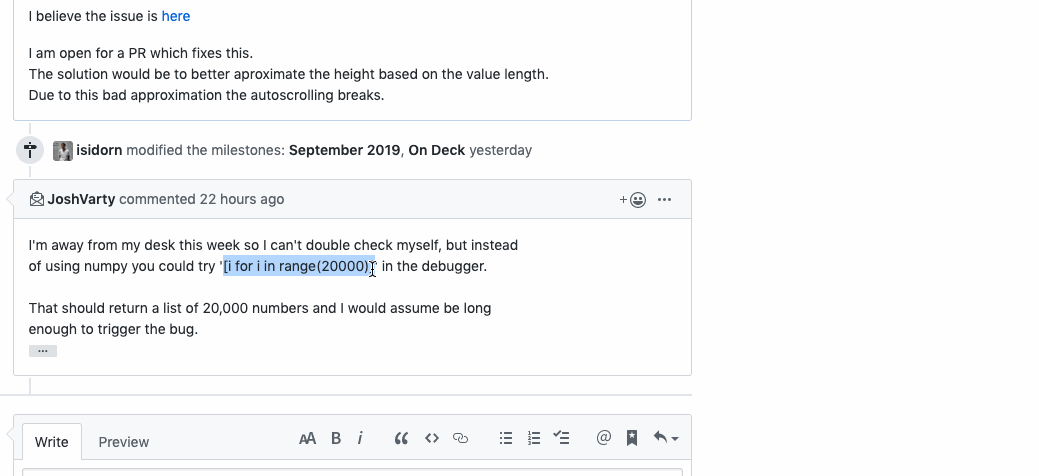Reference an issue with bookmark icon
The image size is (1039, 476).
(632, 438)
